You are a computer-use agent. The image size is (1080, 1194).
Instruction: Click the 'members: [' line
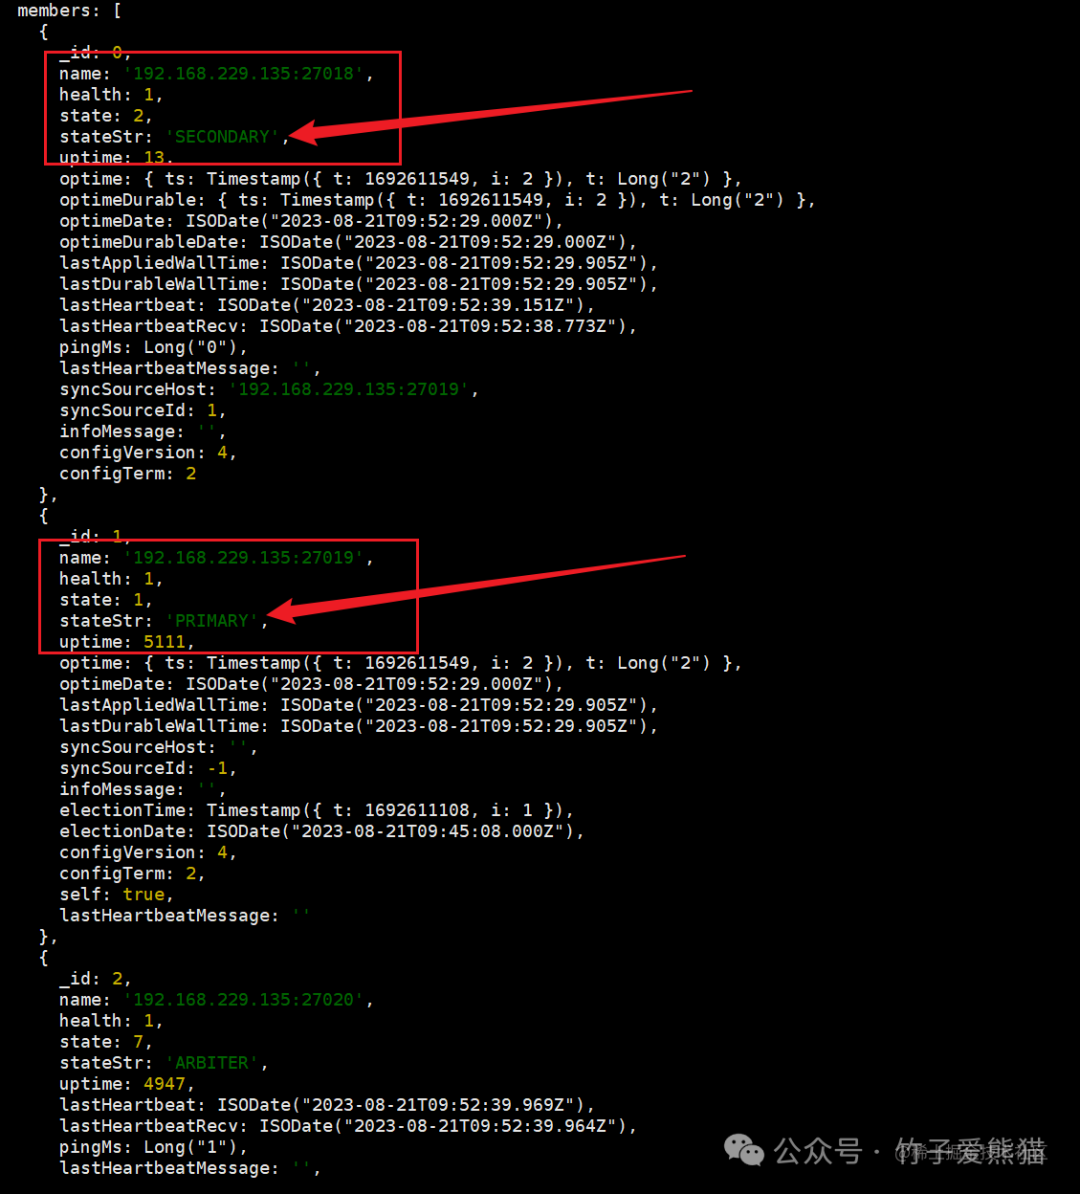[69, 11]
